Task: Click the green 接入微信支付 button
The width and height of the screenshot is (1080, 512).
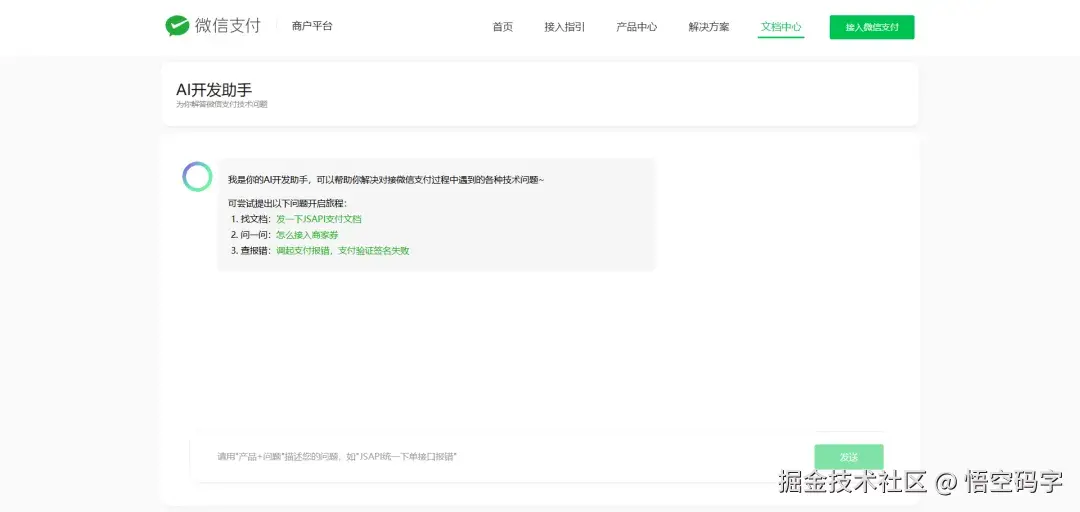Action: pyautogui.click(x=872, y=27)
